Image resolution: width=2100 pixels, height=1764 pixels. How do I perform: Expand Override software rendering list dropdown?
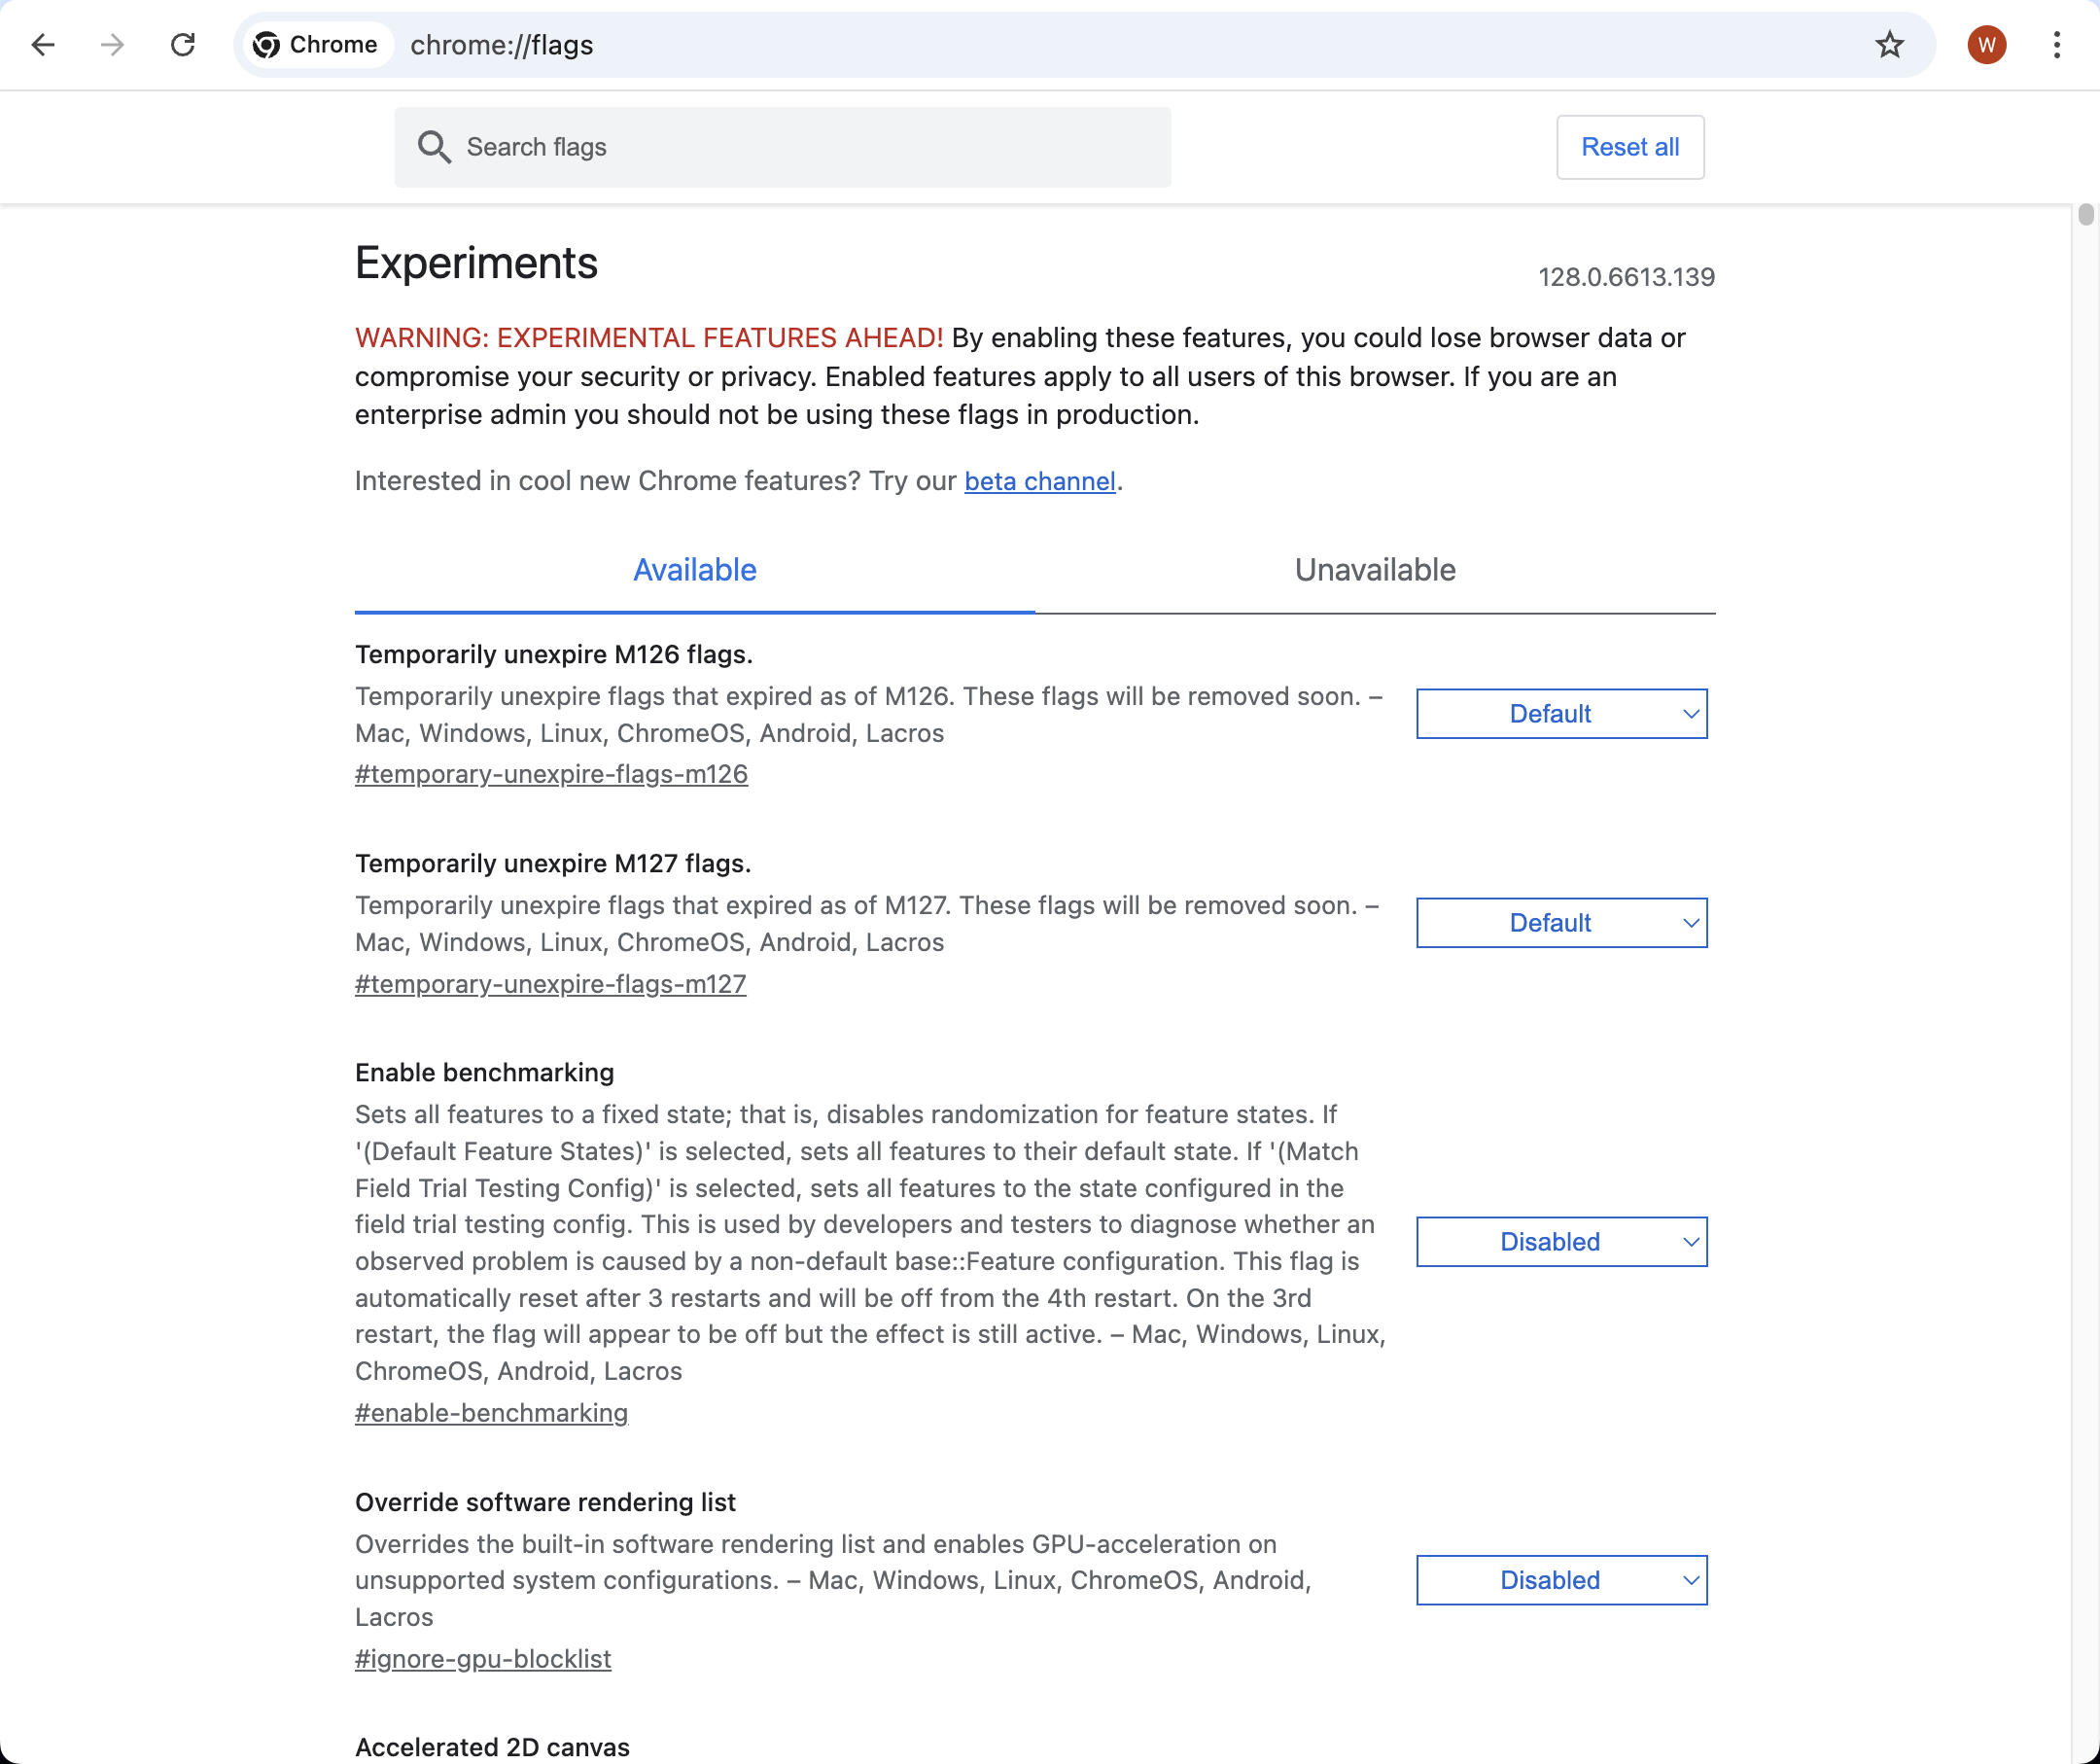(x=1561, y=1580)
